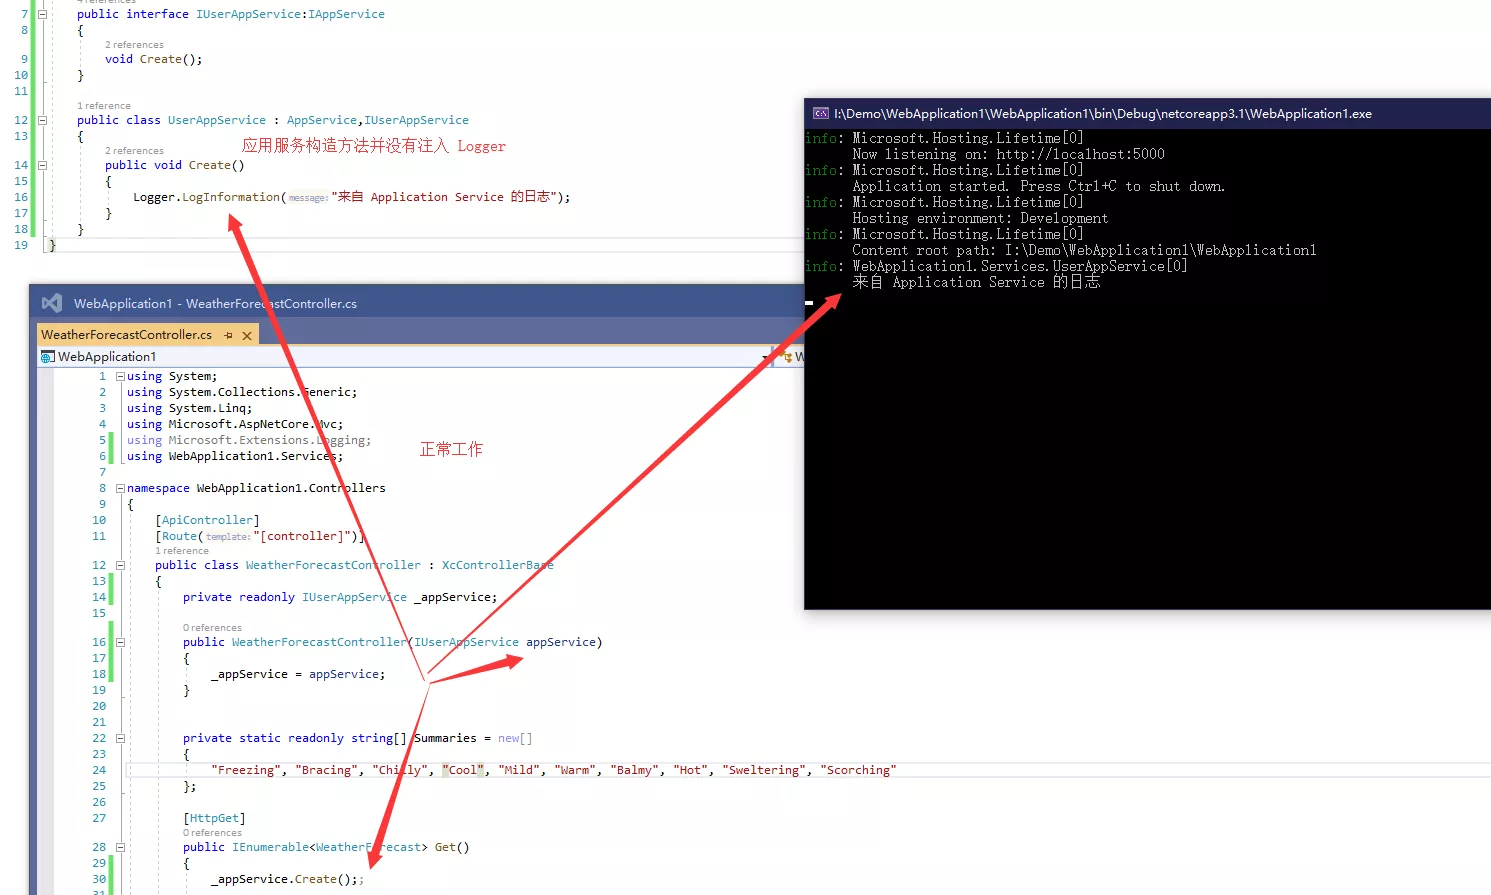Collapse the Get() method at line 28
This screenshot has width=1491, height=895.
pyautogui.click(x=120, y=848)
